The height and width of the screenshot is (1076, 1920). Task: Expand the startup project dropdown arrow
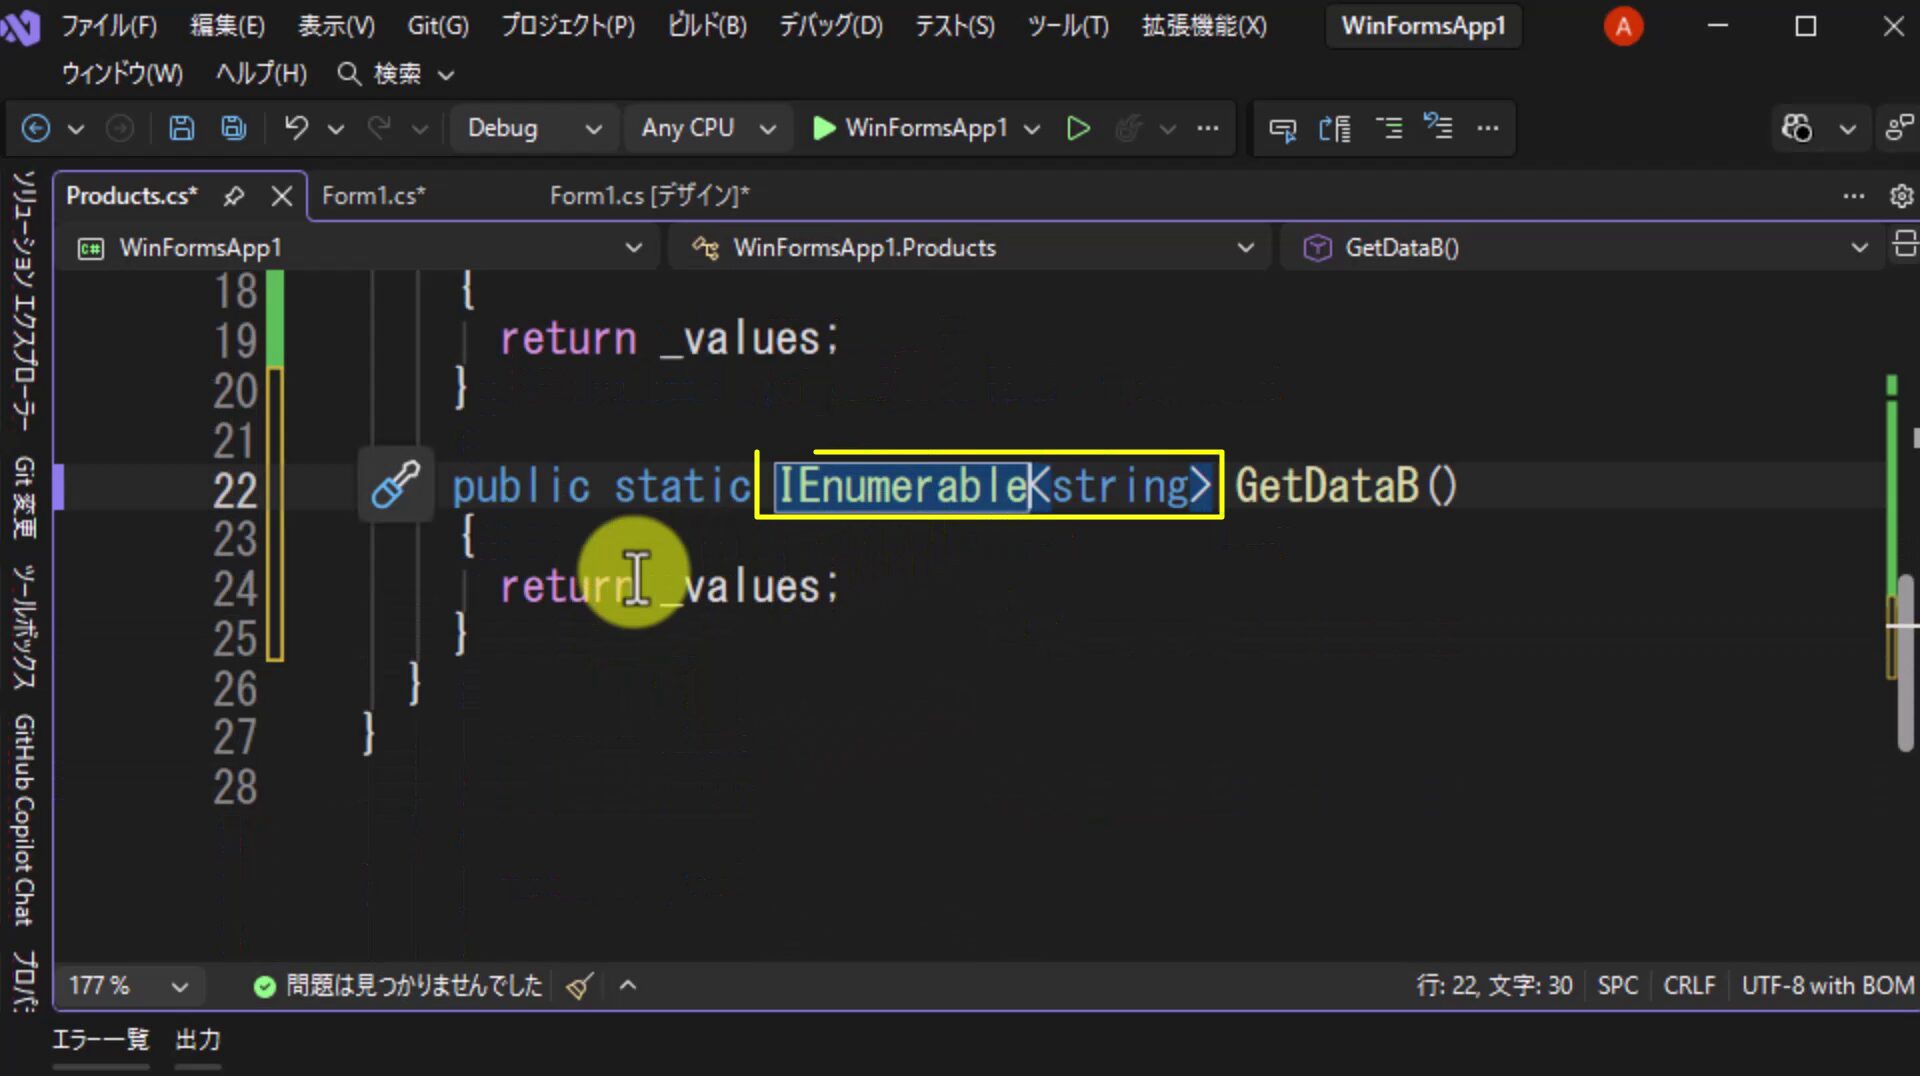tap(1032, 129)
